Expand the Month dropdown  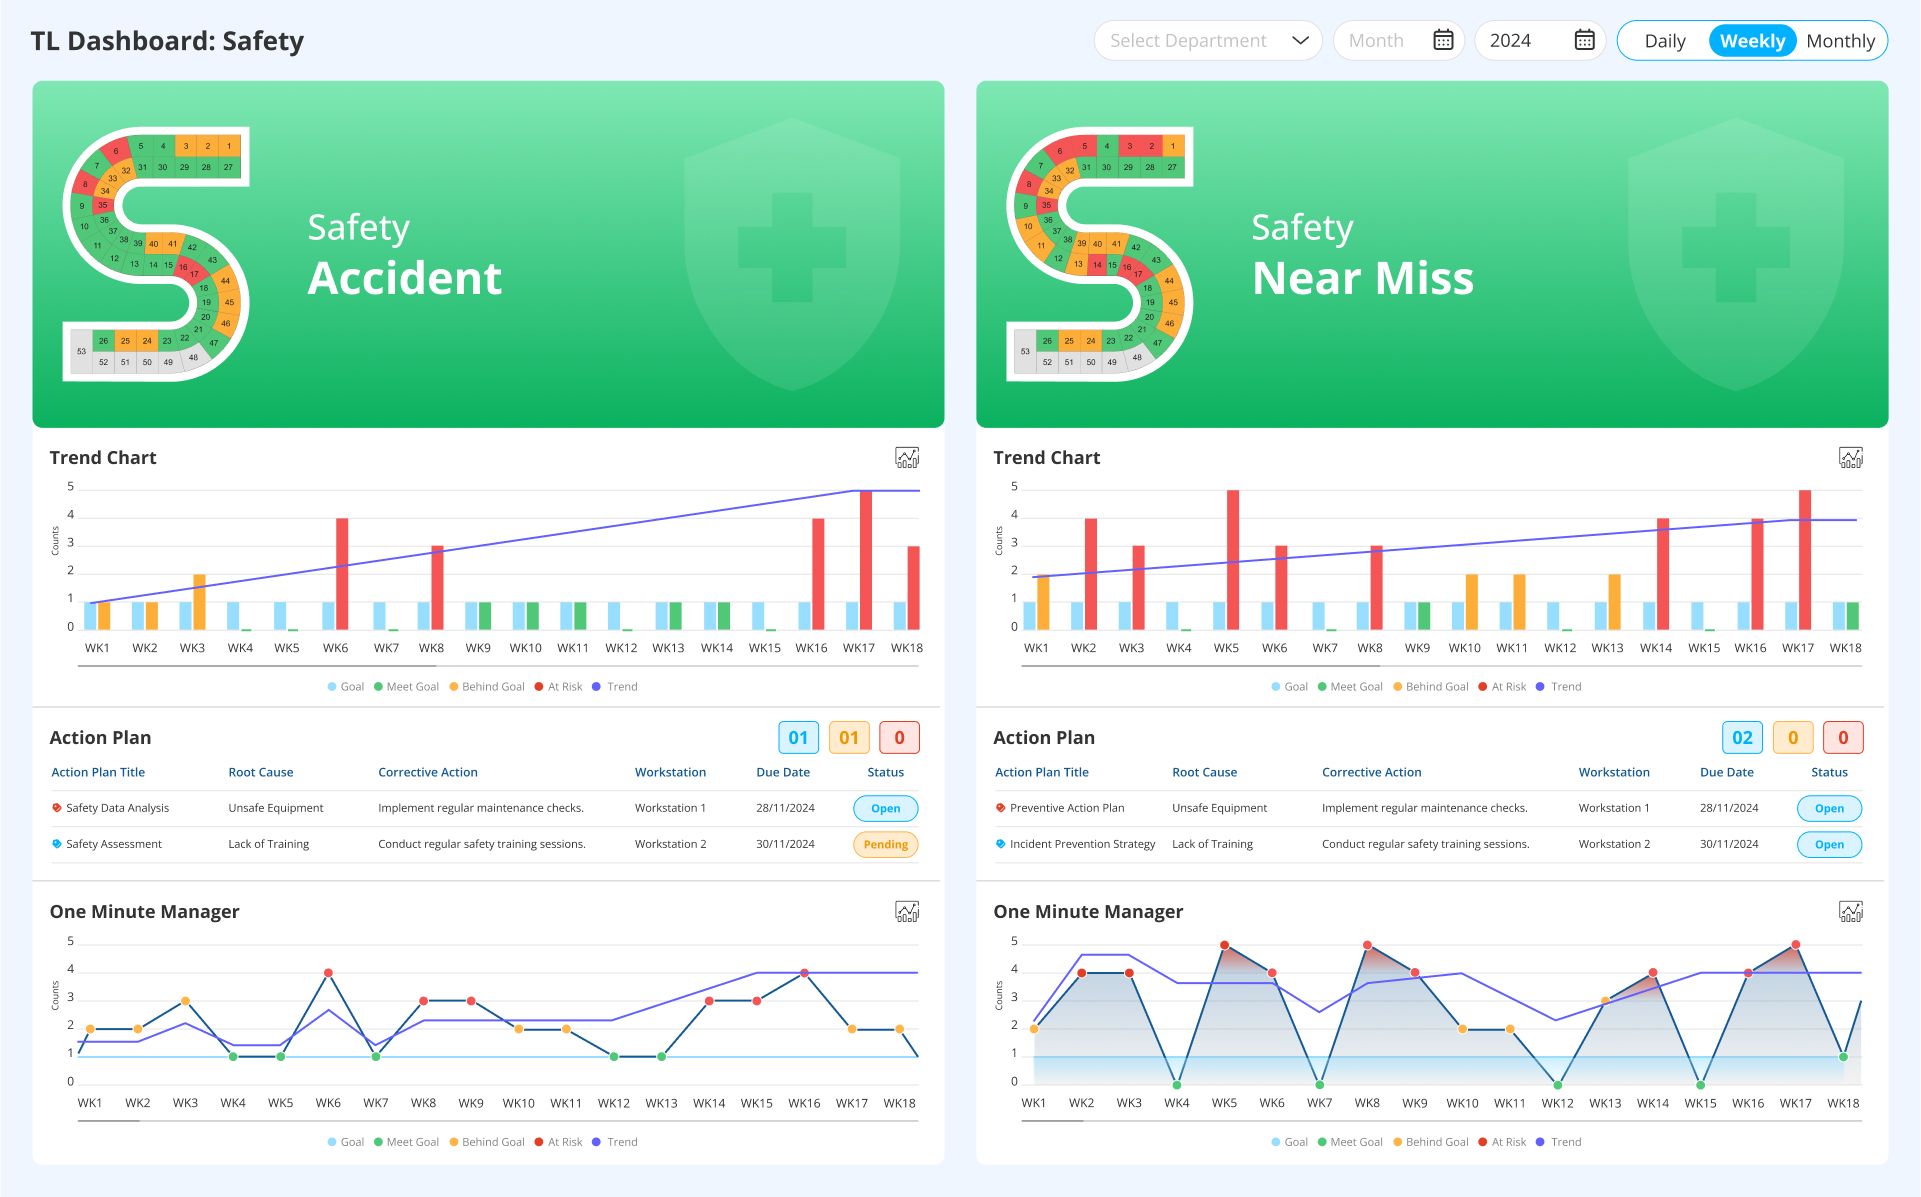tap(1398, 40)
